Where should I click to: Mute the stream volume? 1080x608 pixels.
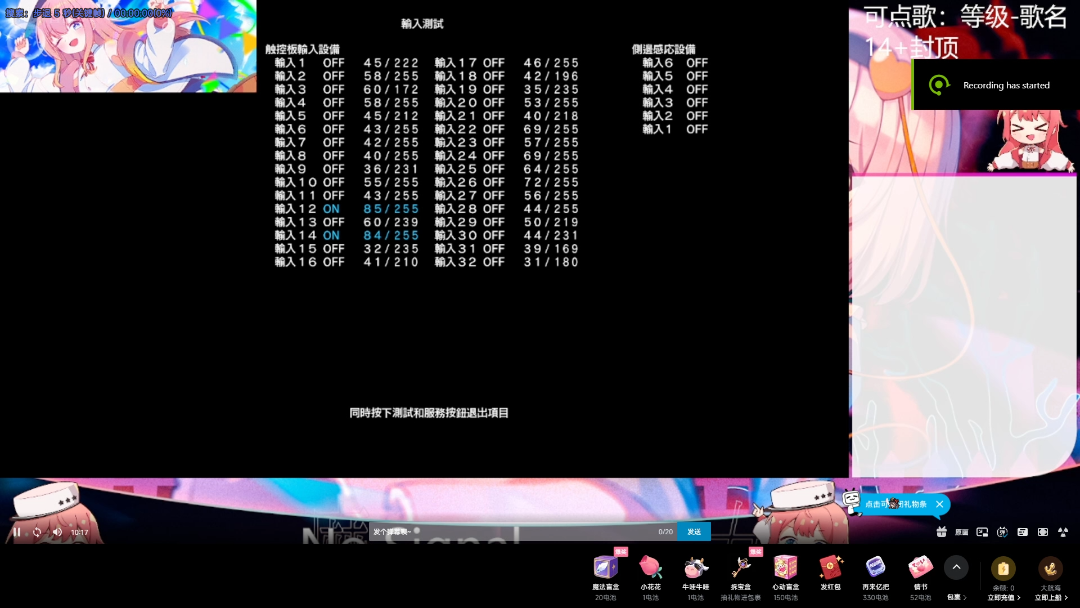(x=57, y=531)
